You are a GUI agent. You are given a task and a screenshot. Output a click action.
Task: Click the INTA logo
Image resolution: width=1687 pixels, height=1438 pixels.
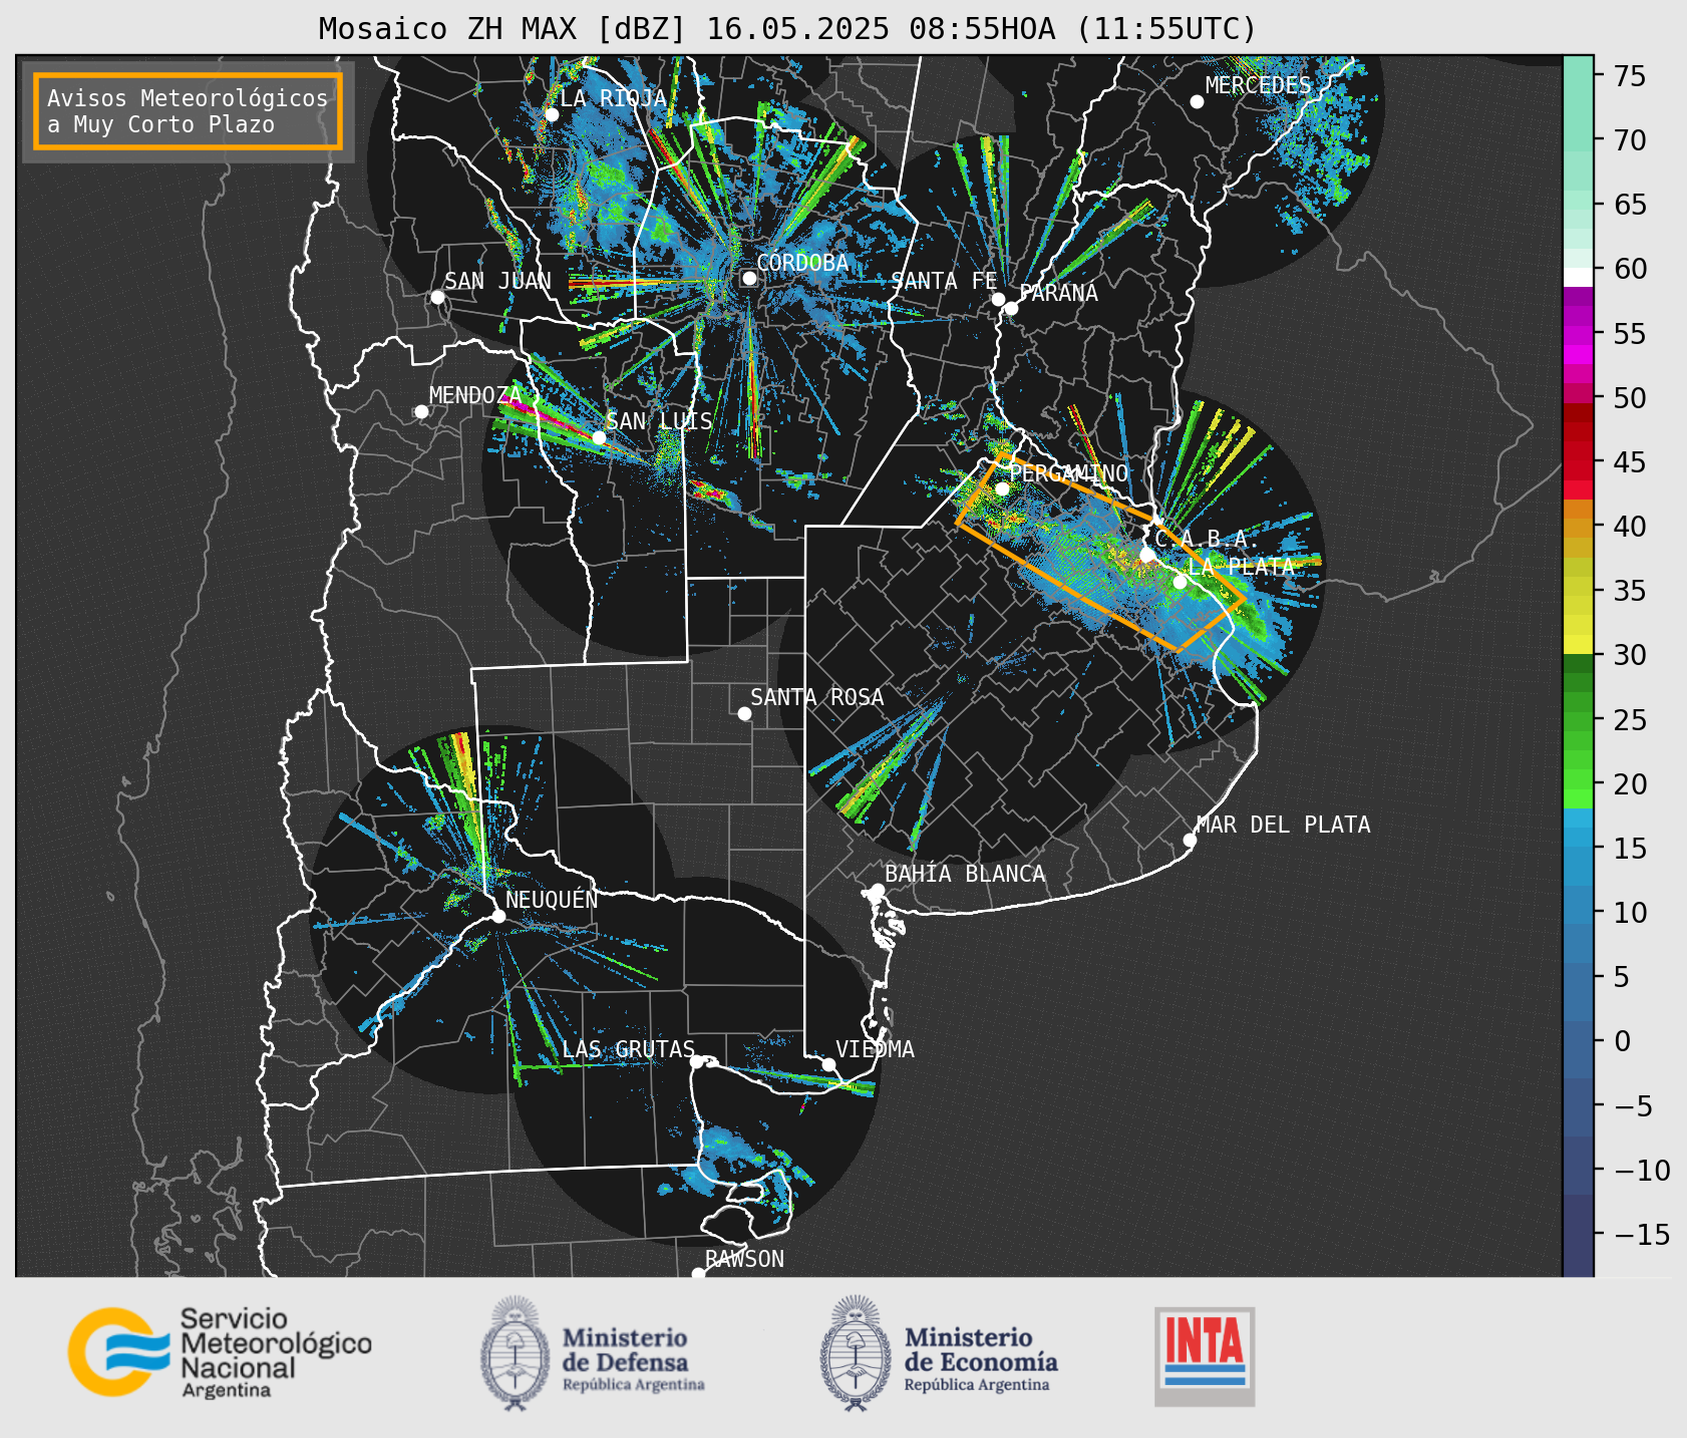1205,1356
